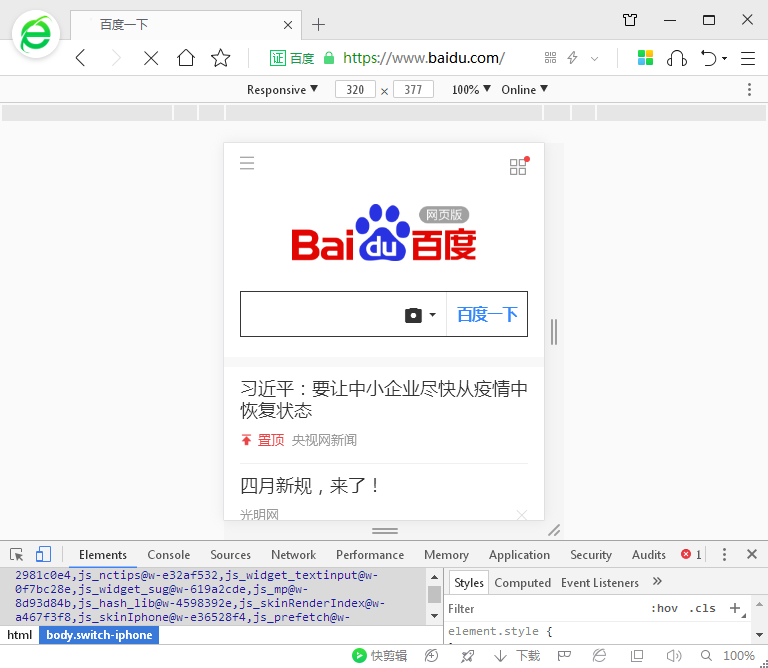Open news item 四月新规，来了！

tap(310, 486)
